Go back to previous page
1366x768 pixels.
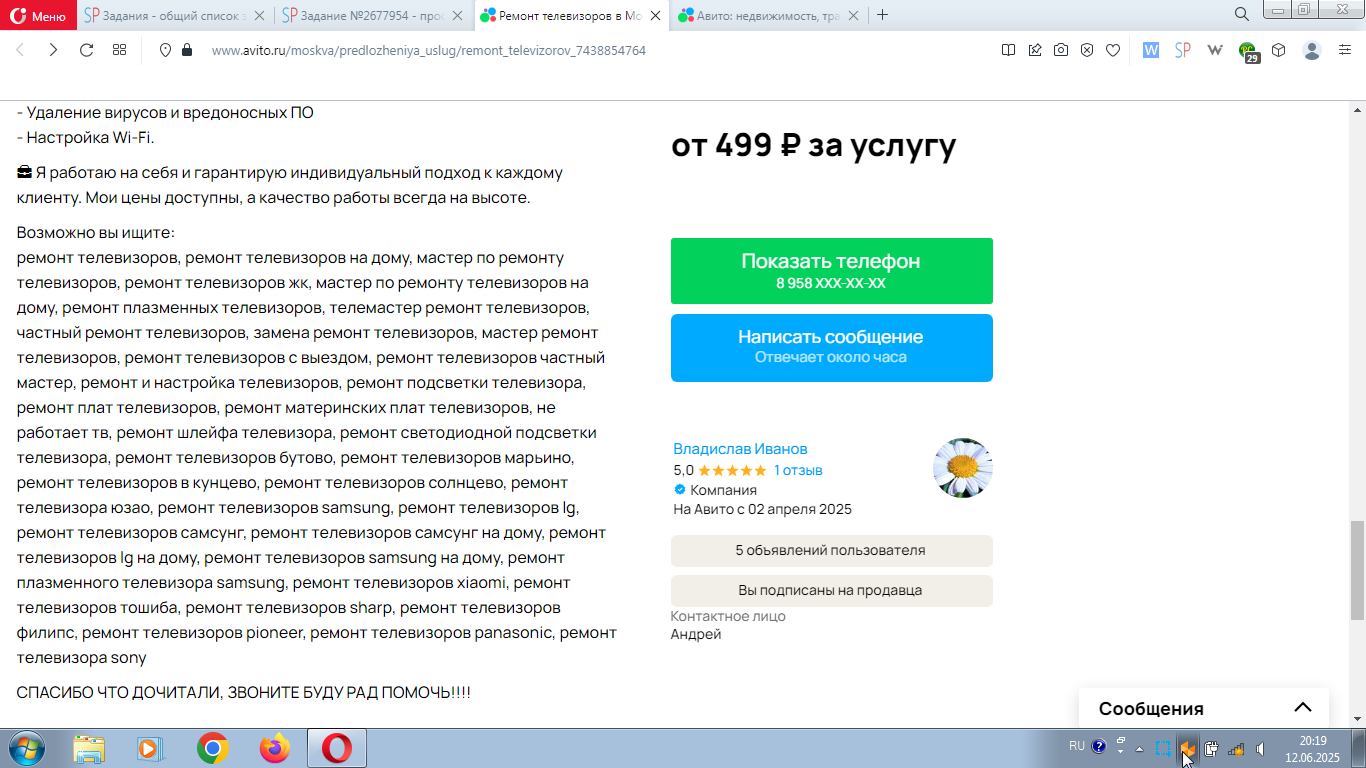(20, 50)
